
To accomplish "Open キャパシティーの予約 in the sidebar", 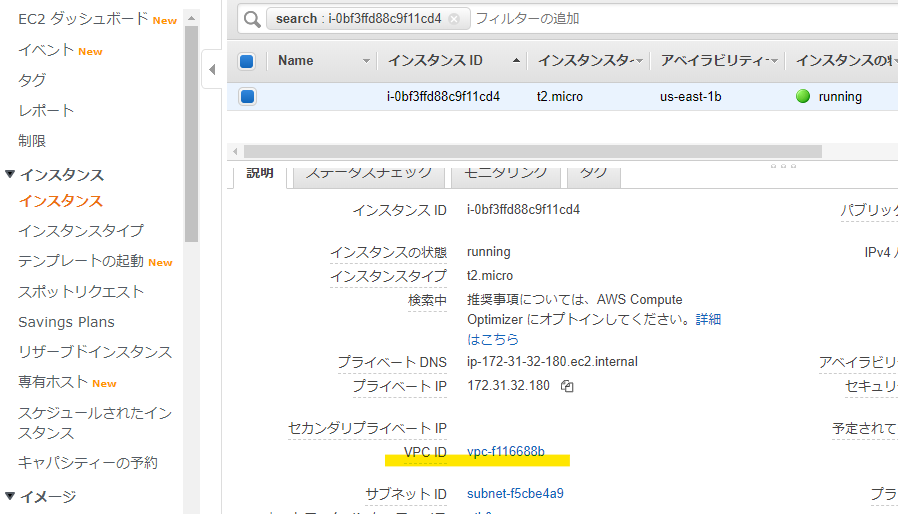I will tap(88, 463).
